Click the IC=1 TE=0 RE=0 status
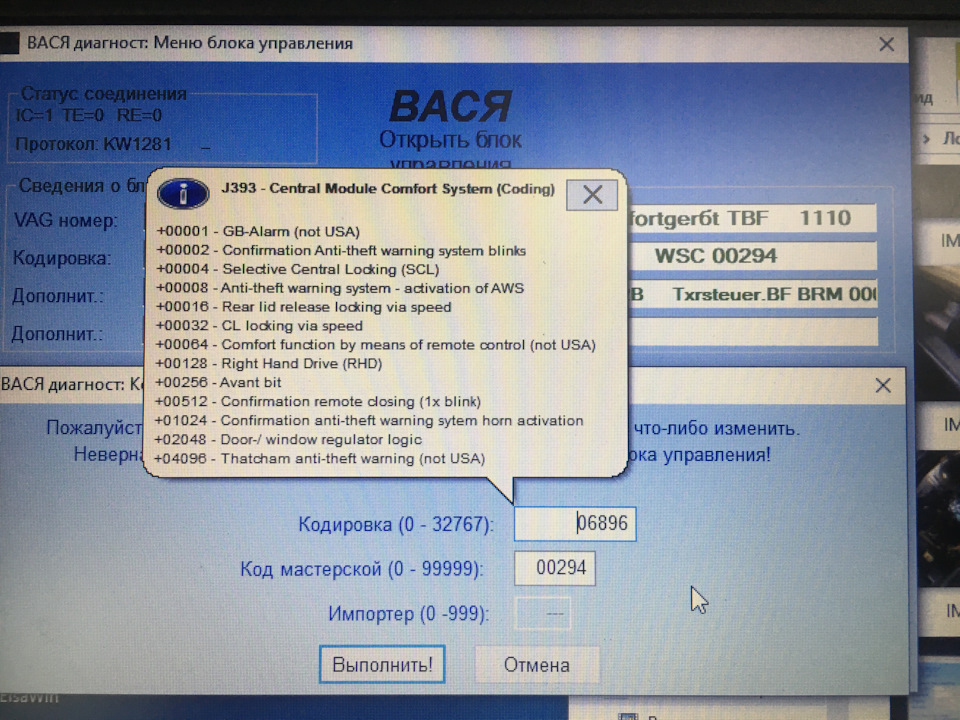 (89, 115)
